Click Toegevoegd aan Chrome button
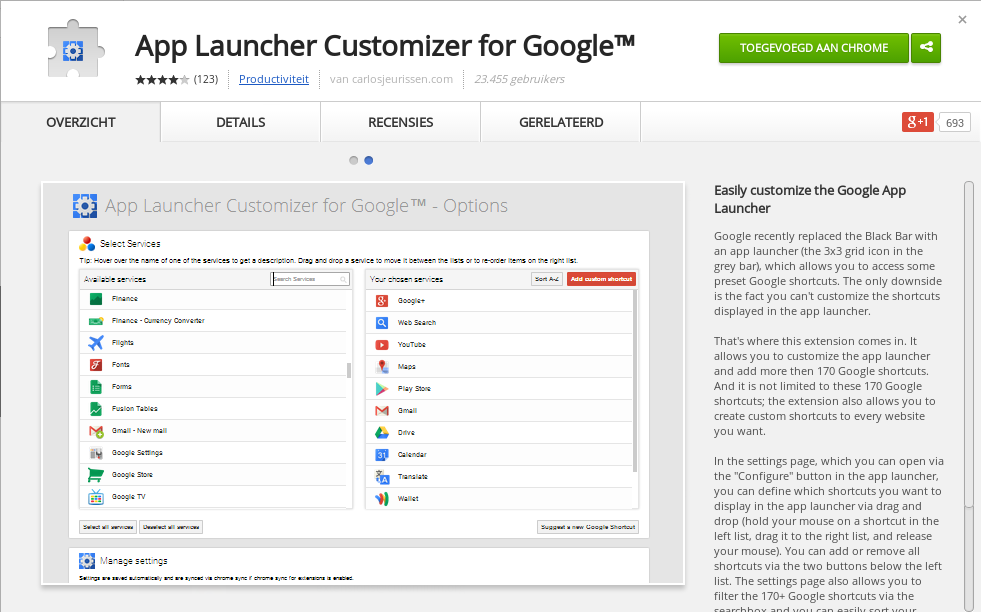Image resolution: width=981 pixels, height=612 pixels. click(x=813, y=48)
